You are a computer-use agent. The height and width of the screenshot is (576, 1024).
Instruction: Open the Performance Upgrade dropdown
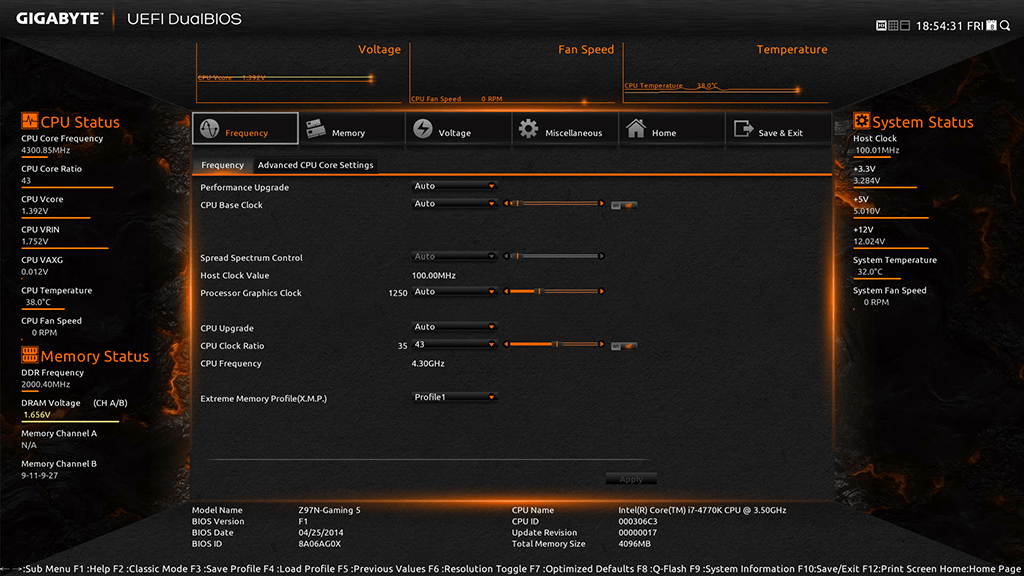click(455, 186)
